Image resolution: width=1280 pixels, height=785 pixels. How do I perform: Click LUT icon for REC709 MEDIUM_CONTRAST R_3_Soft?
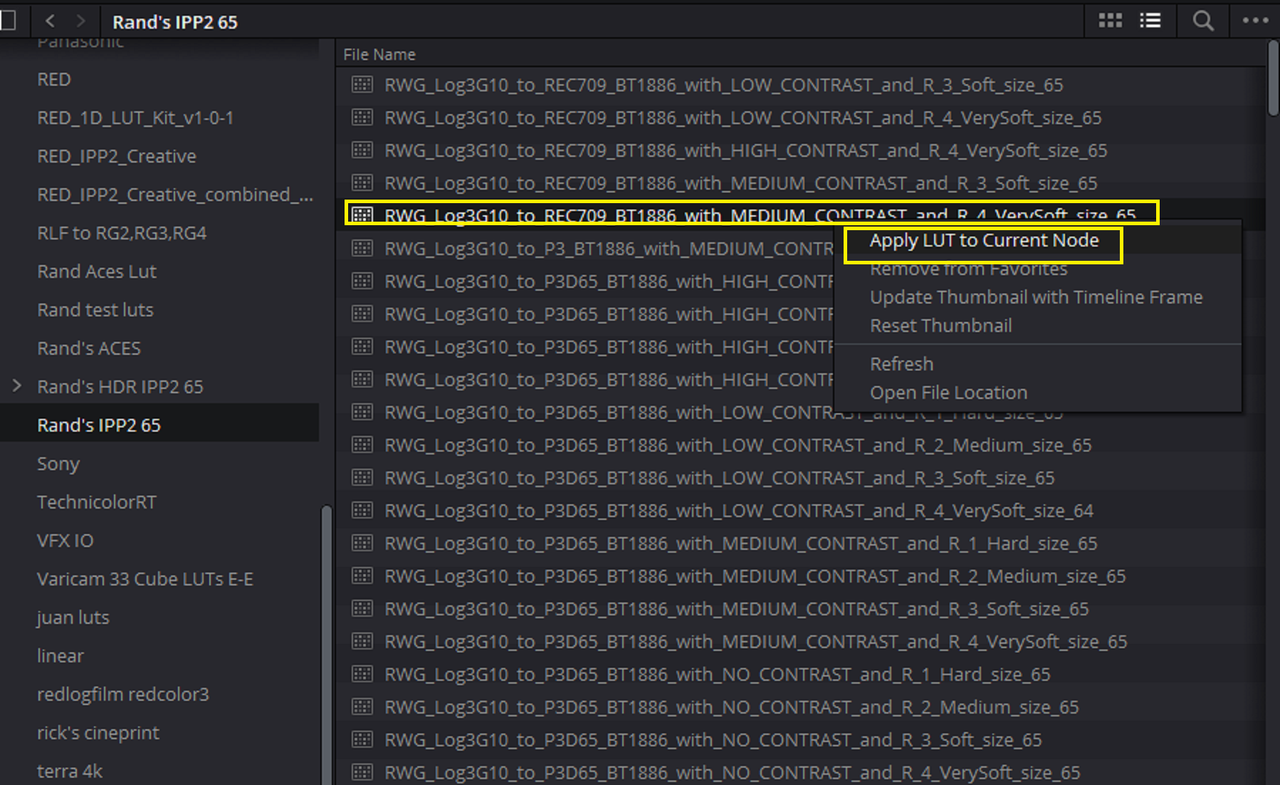coord(362,183)
